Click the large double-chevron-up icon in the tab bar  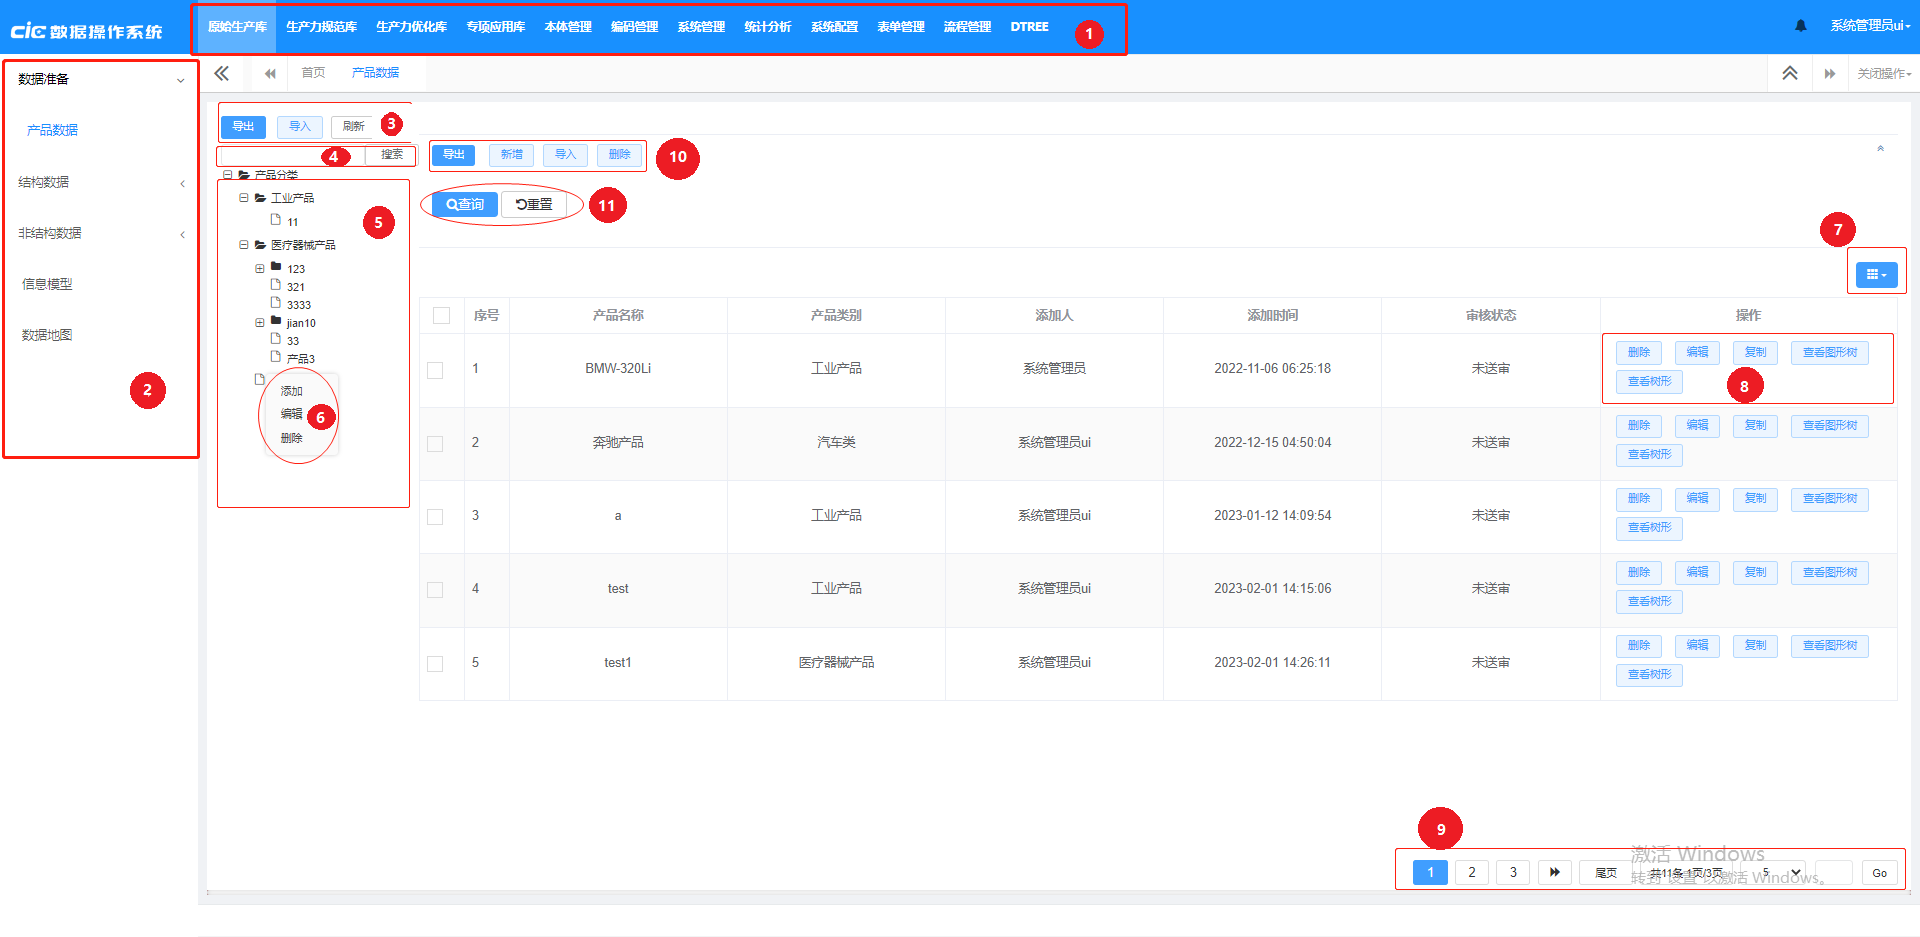[x=1789, y=73]
